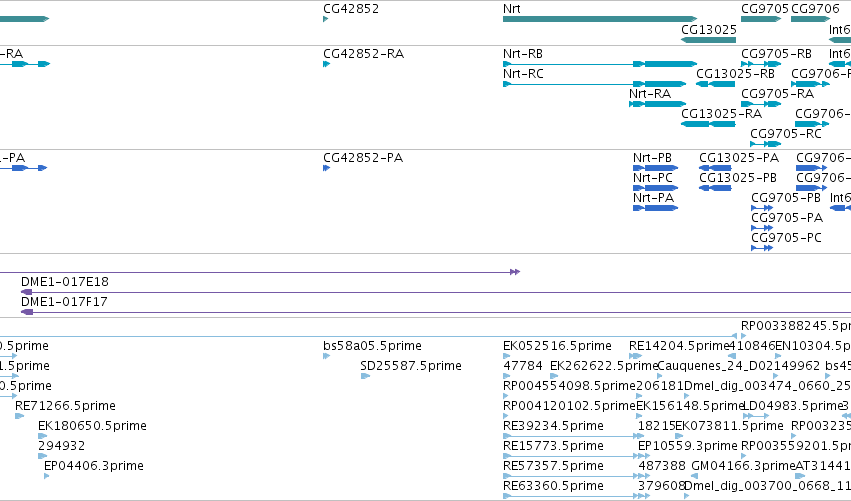Select the Nrt-PC protein feature

click(x=656, y=188)
